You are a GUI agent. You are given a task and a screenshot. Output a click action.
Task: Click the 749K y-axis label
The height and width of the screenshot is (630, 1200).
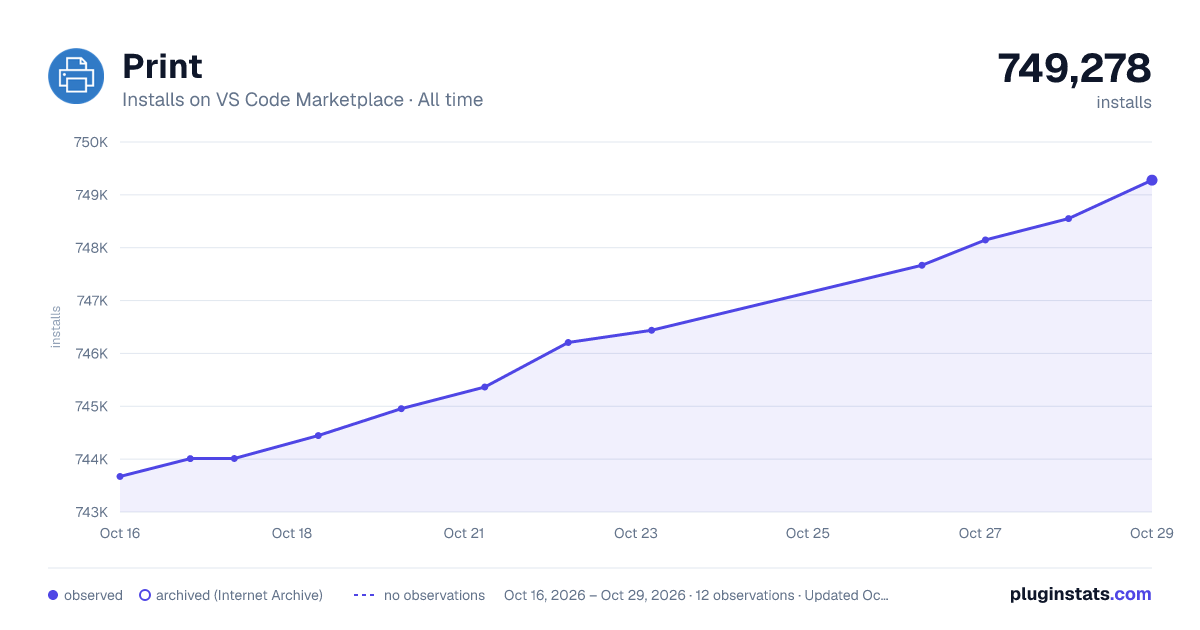click(x=91, y=195)
